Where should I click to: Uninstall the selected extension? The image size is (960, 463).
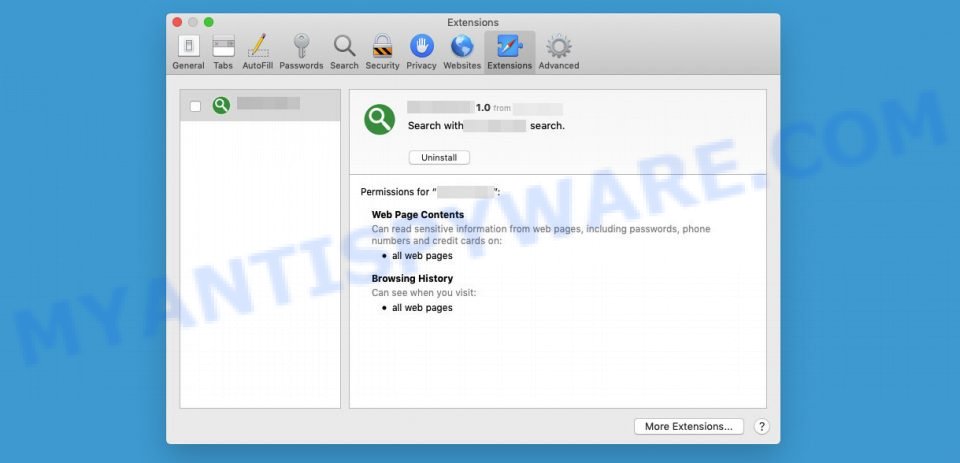tap(439, 157)
